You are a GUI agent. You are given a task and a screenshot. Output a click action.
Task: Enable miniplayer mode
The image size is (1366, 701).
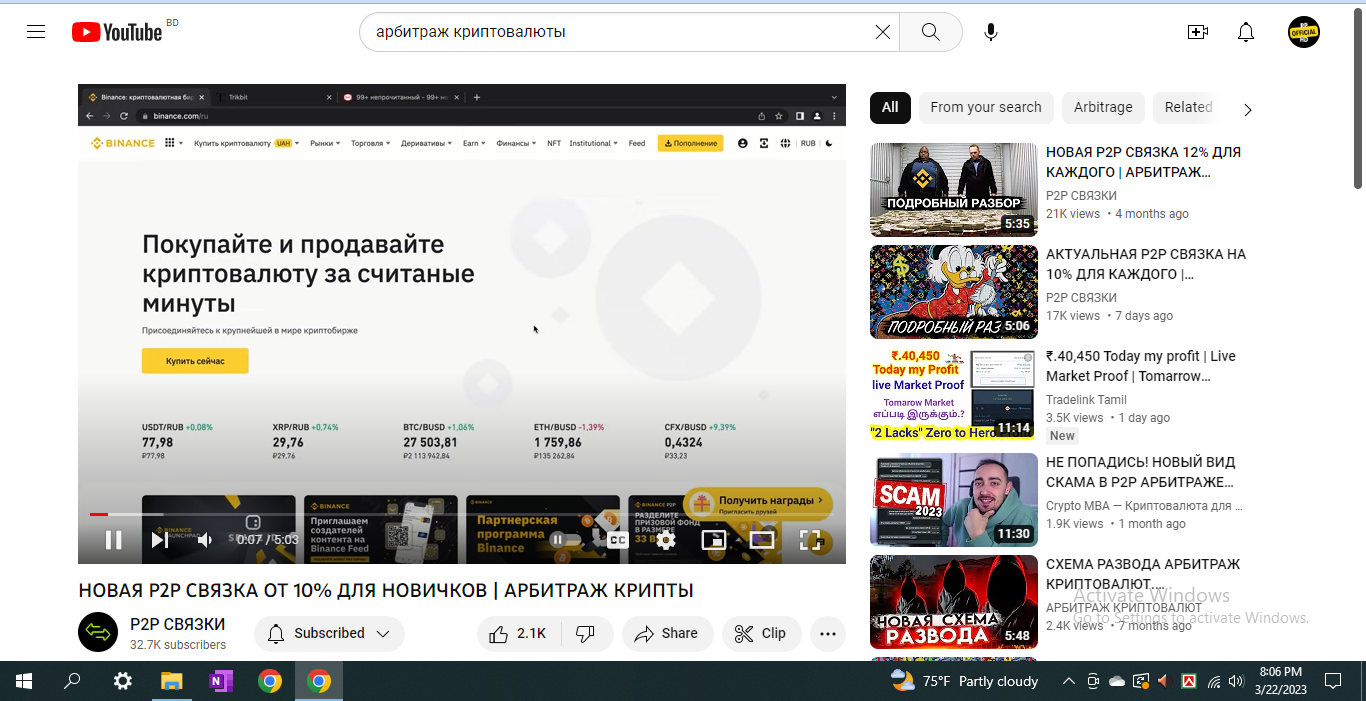(x=714, y=540)
